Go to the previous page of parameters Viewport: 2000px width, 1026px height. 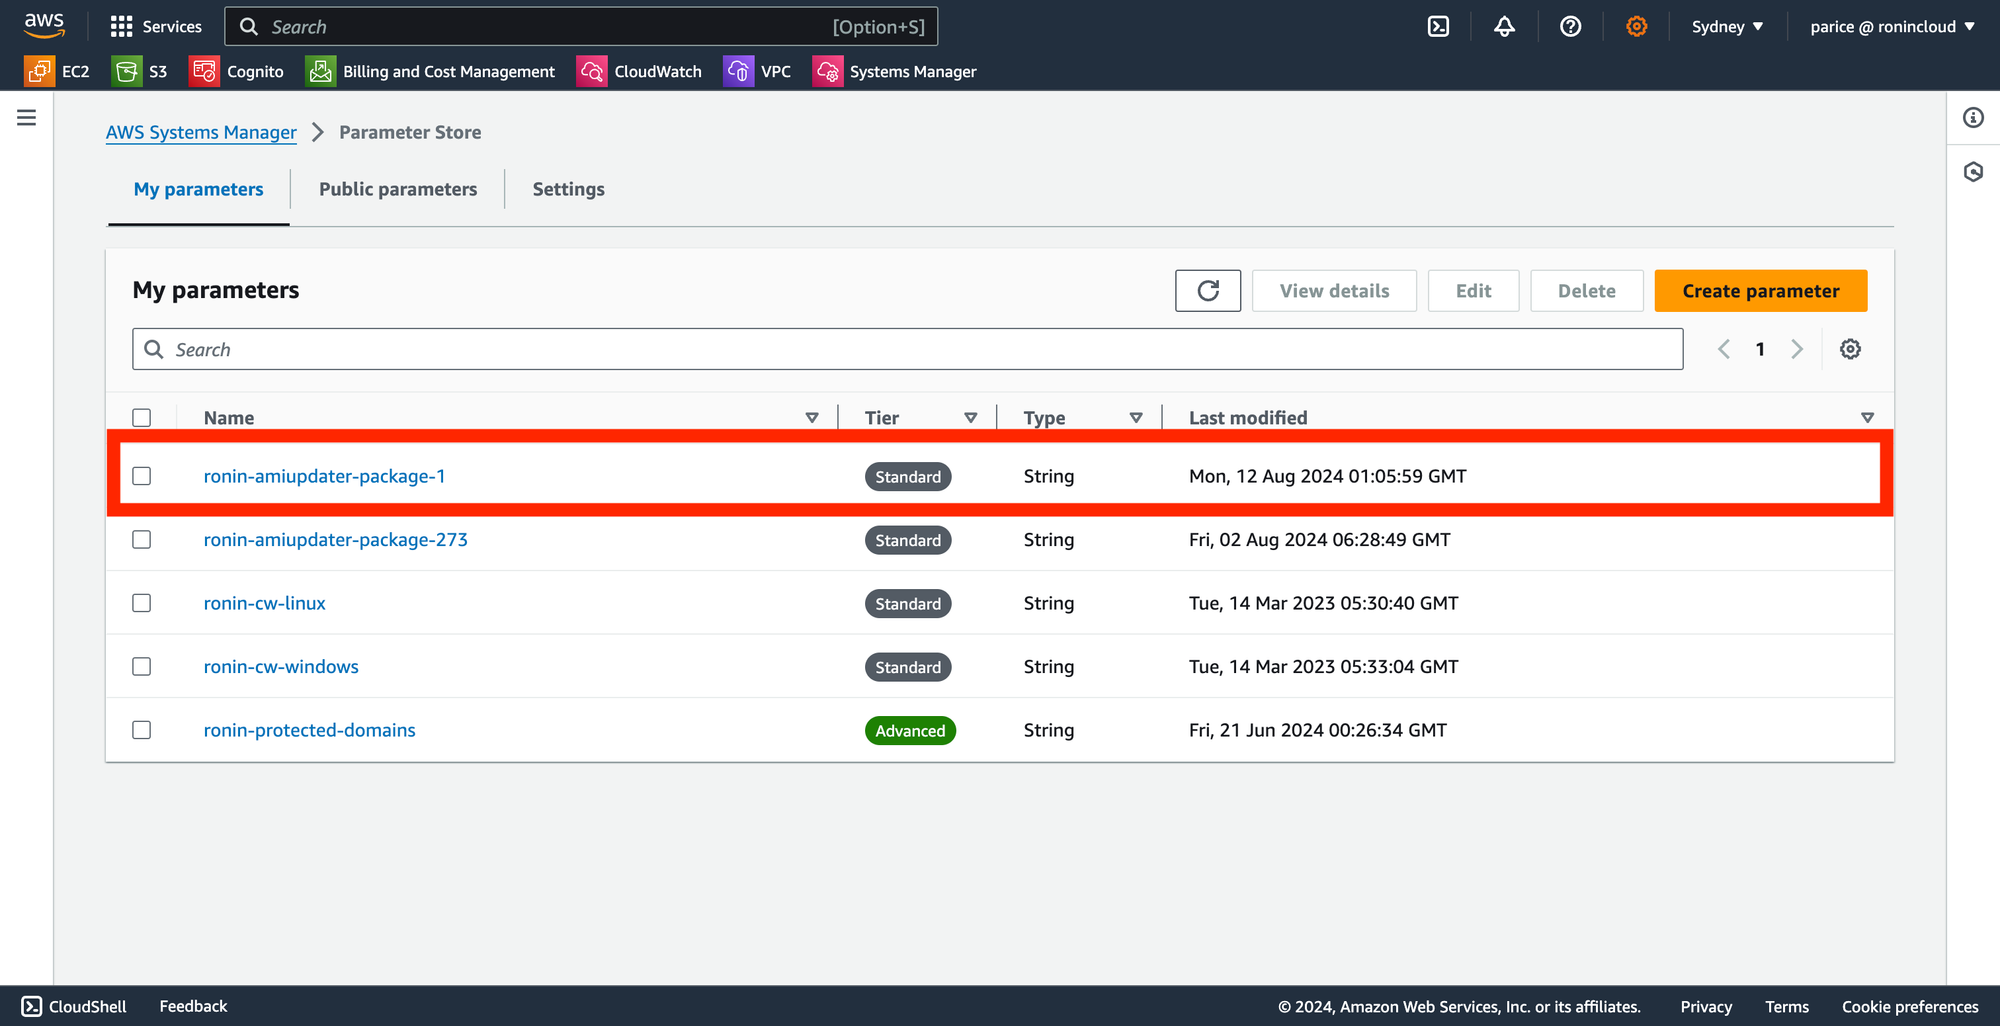(x=1724, y=349)
